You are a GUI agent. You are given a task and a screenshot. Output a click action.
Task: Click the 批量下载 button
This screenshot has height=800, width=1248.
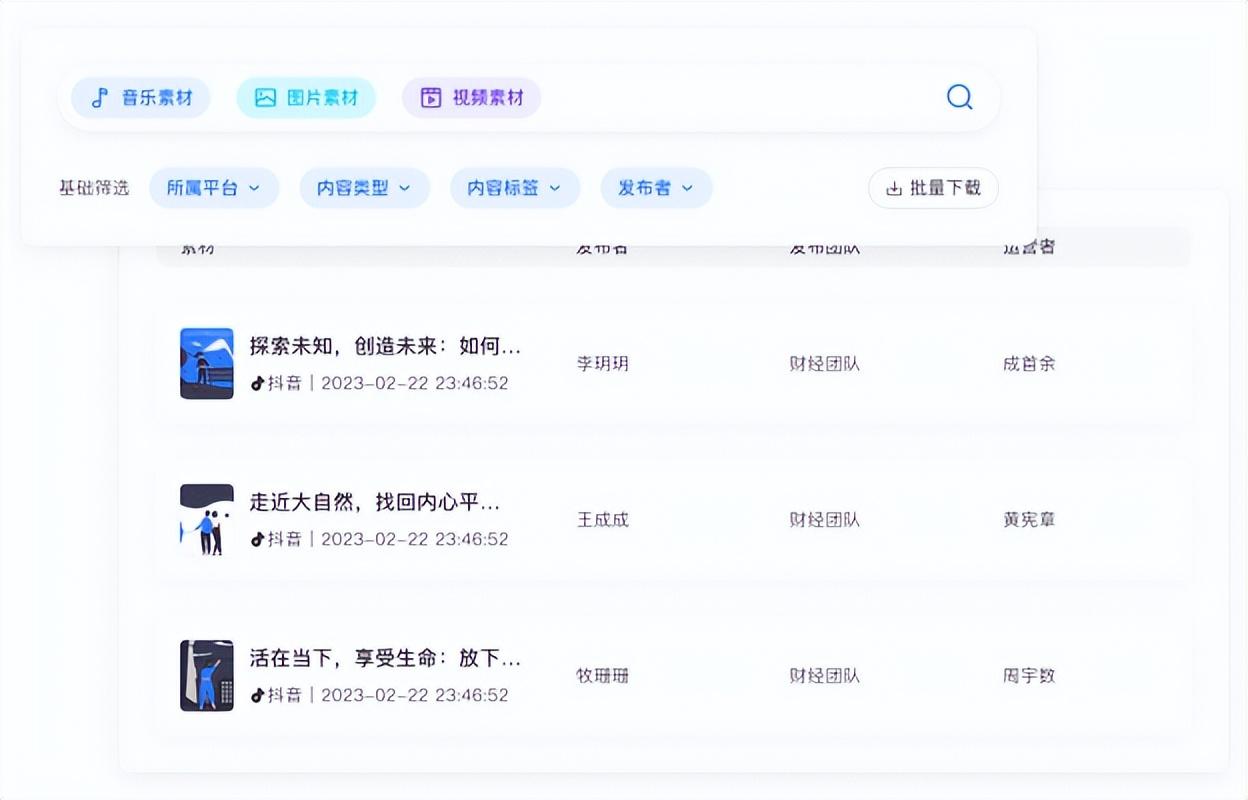933,188
